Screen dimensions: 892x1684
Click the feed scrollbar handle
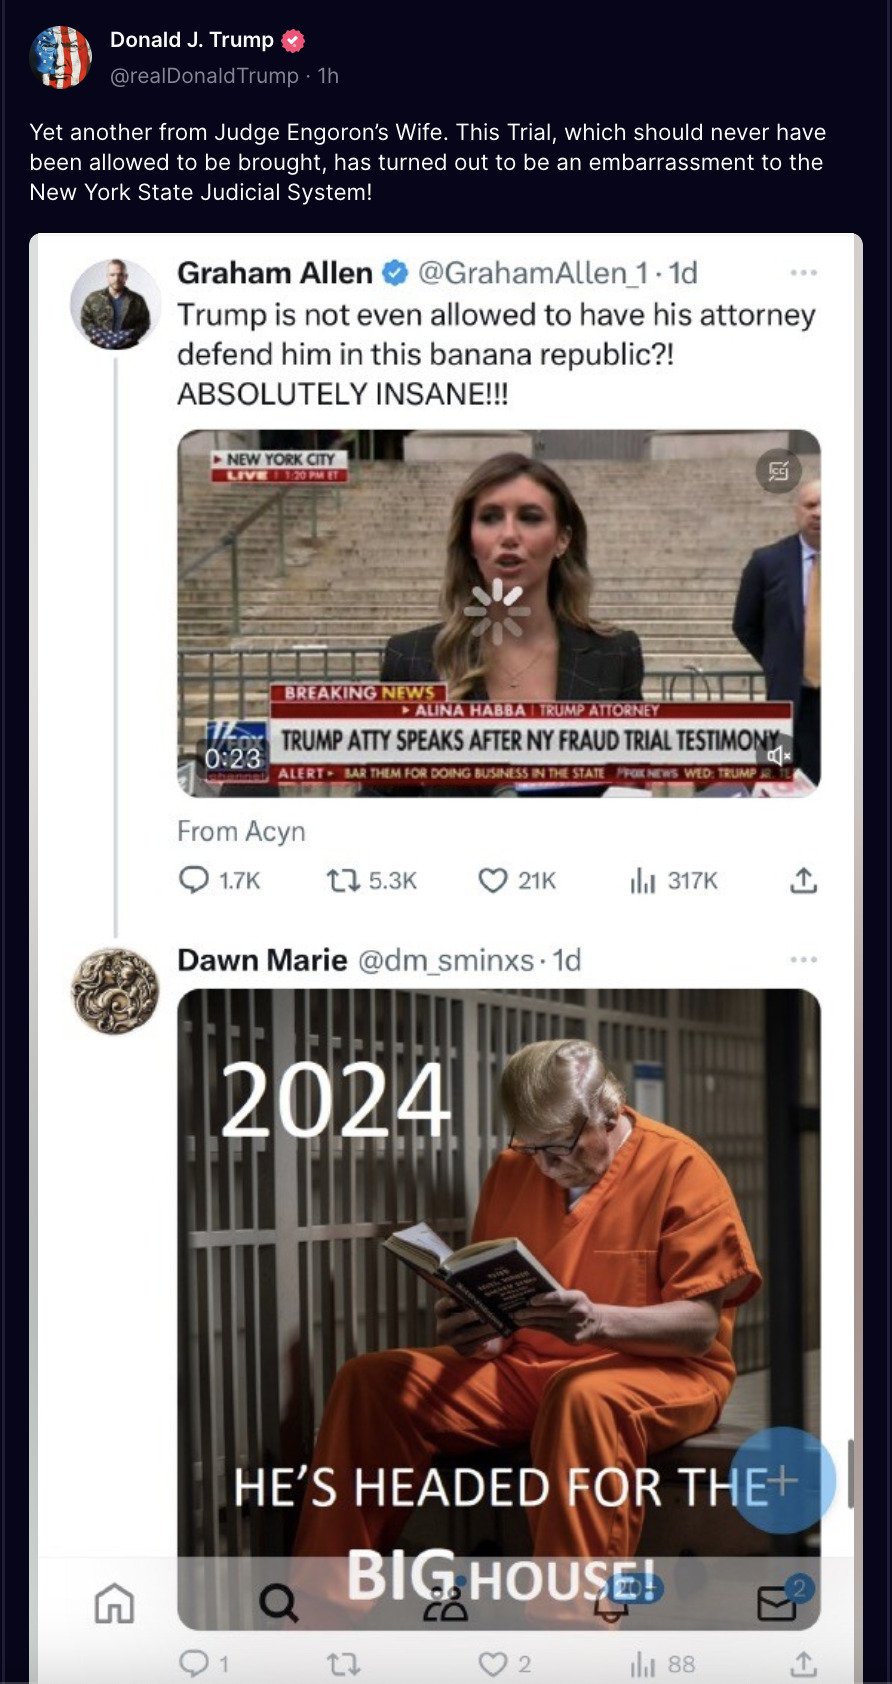click(x=851, y=1474)
